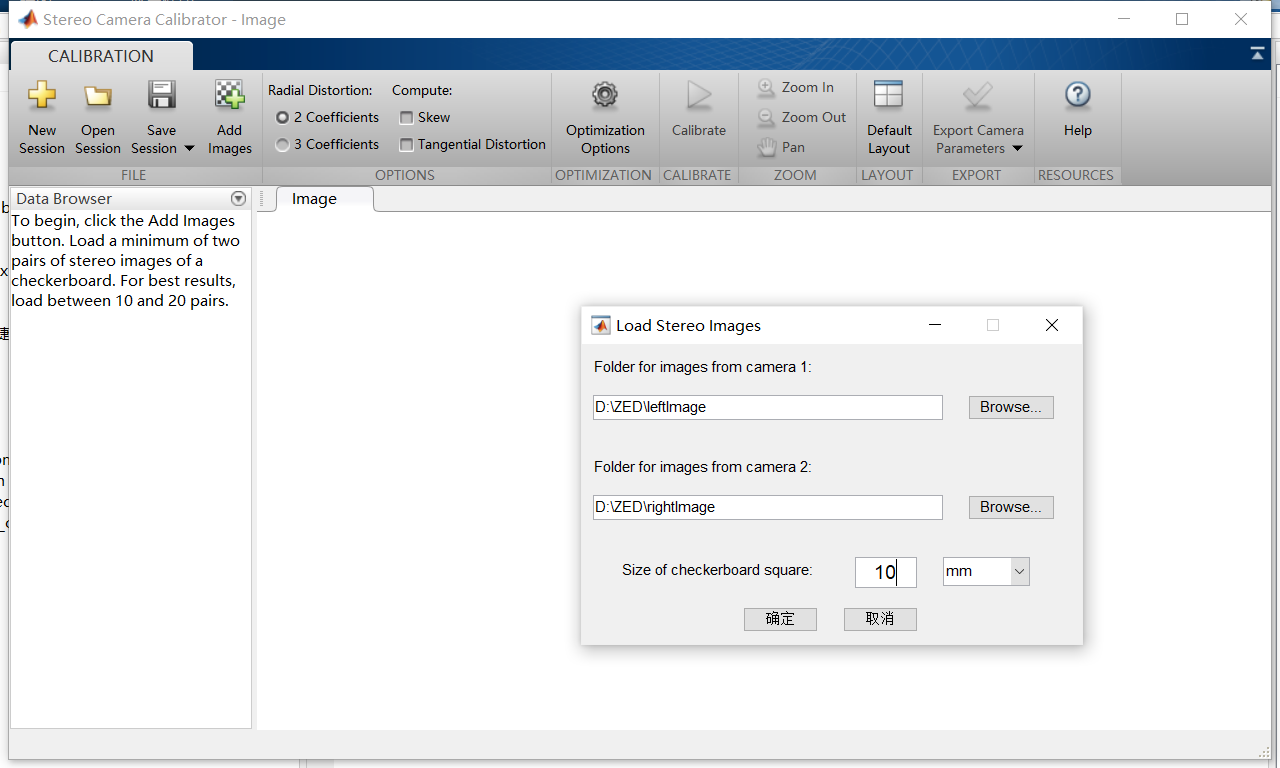Image resolution: width=1280 pixels, height=768 pixels.
Task: Click the Data Browser instructions text
Action: point(126,260)
